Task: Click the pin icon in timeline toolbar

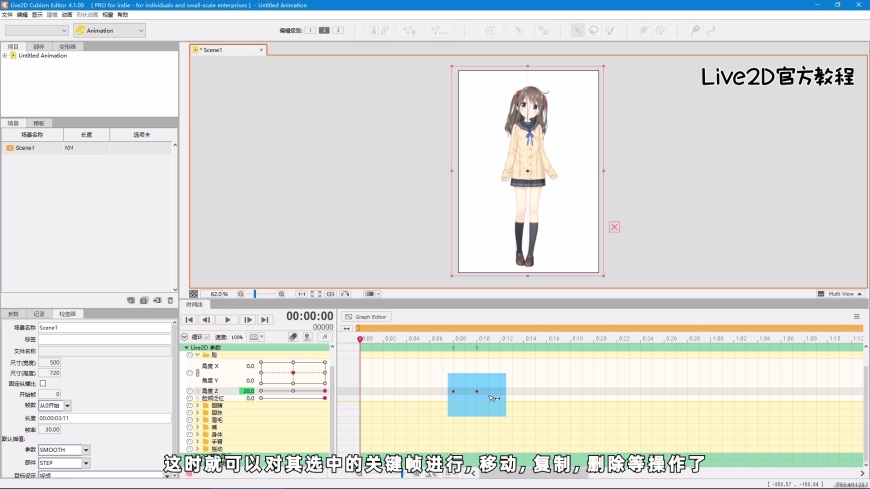Action: coord(307,337)
